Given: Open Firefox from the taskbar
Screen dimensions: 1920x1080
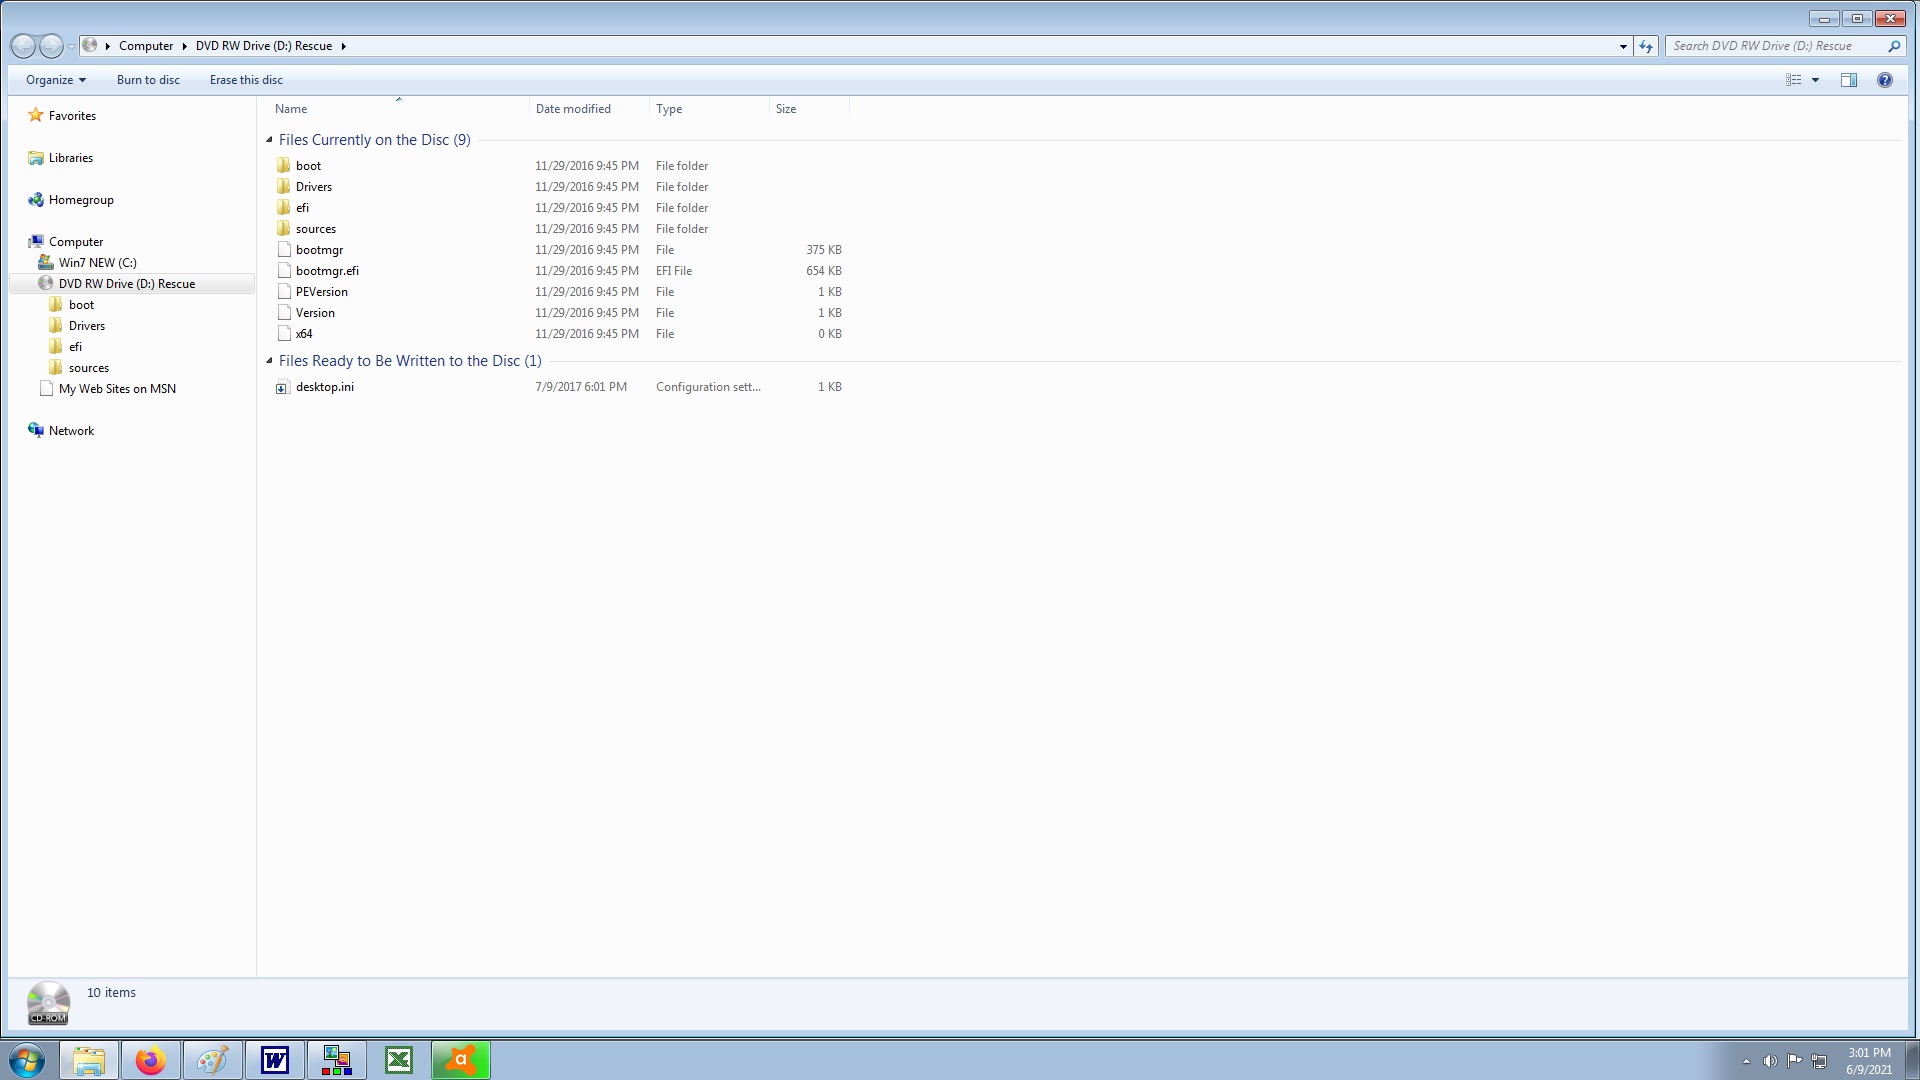Looking at the screenshot, I should tap(151, 1060).
